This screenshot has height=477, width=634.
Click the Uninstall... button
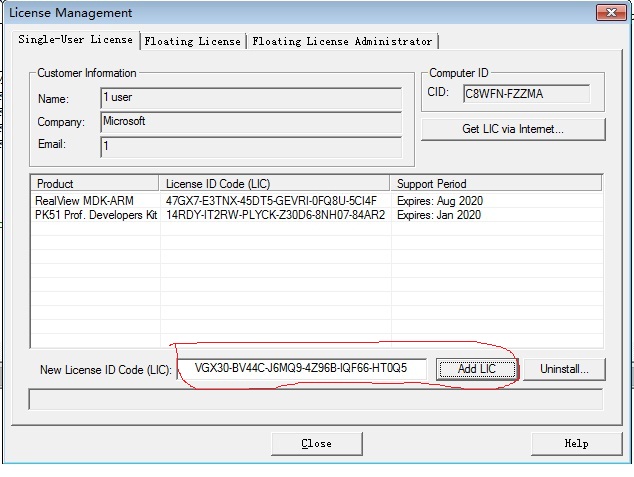click(564, 369)
